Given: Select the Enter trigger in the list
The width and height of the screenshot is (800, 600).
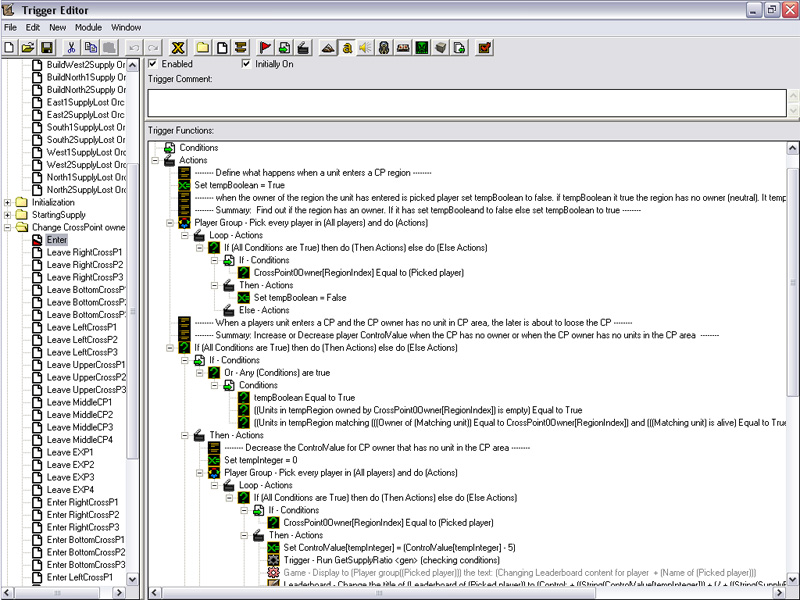Looking at the screenshot, I should tap(57, 240).
